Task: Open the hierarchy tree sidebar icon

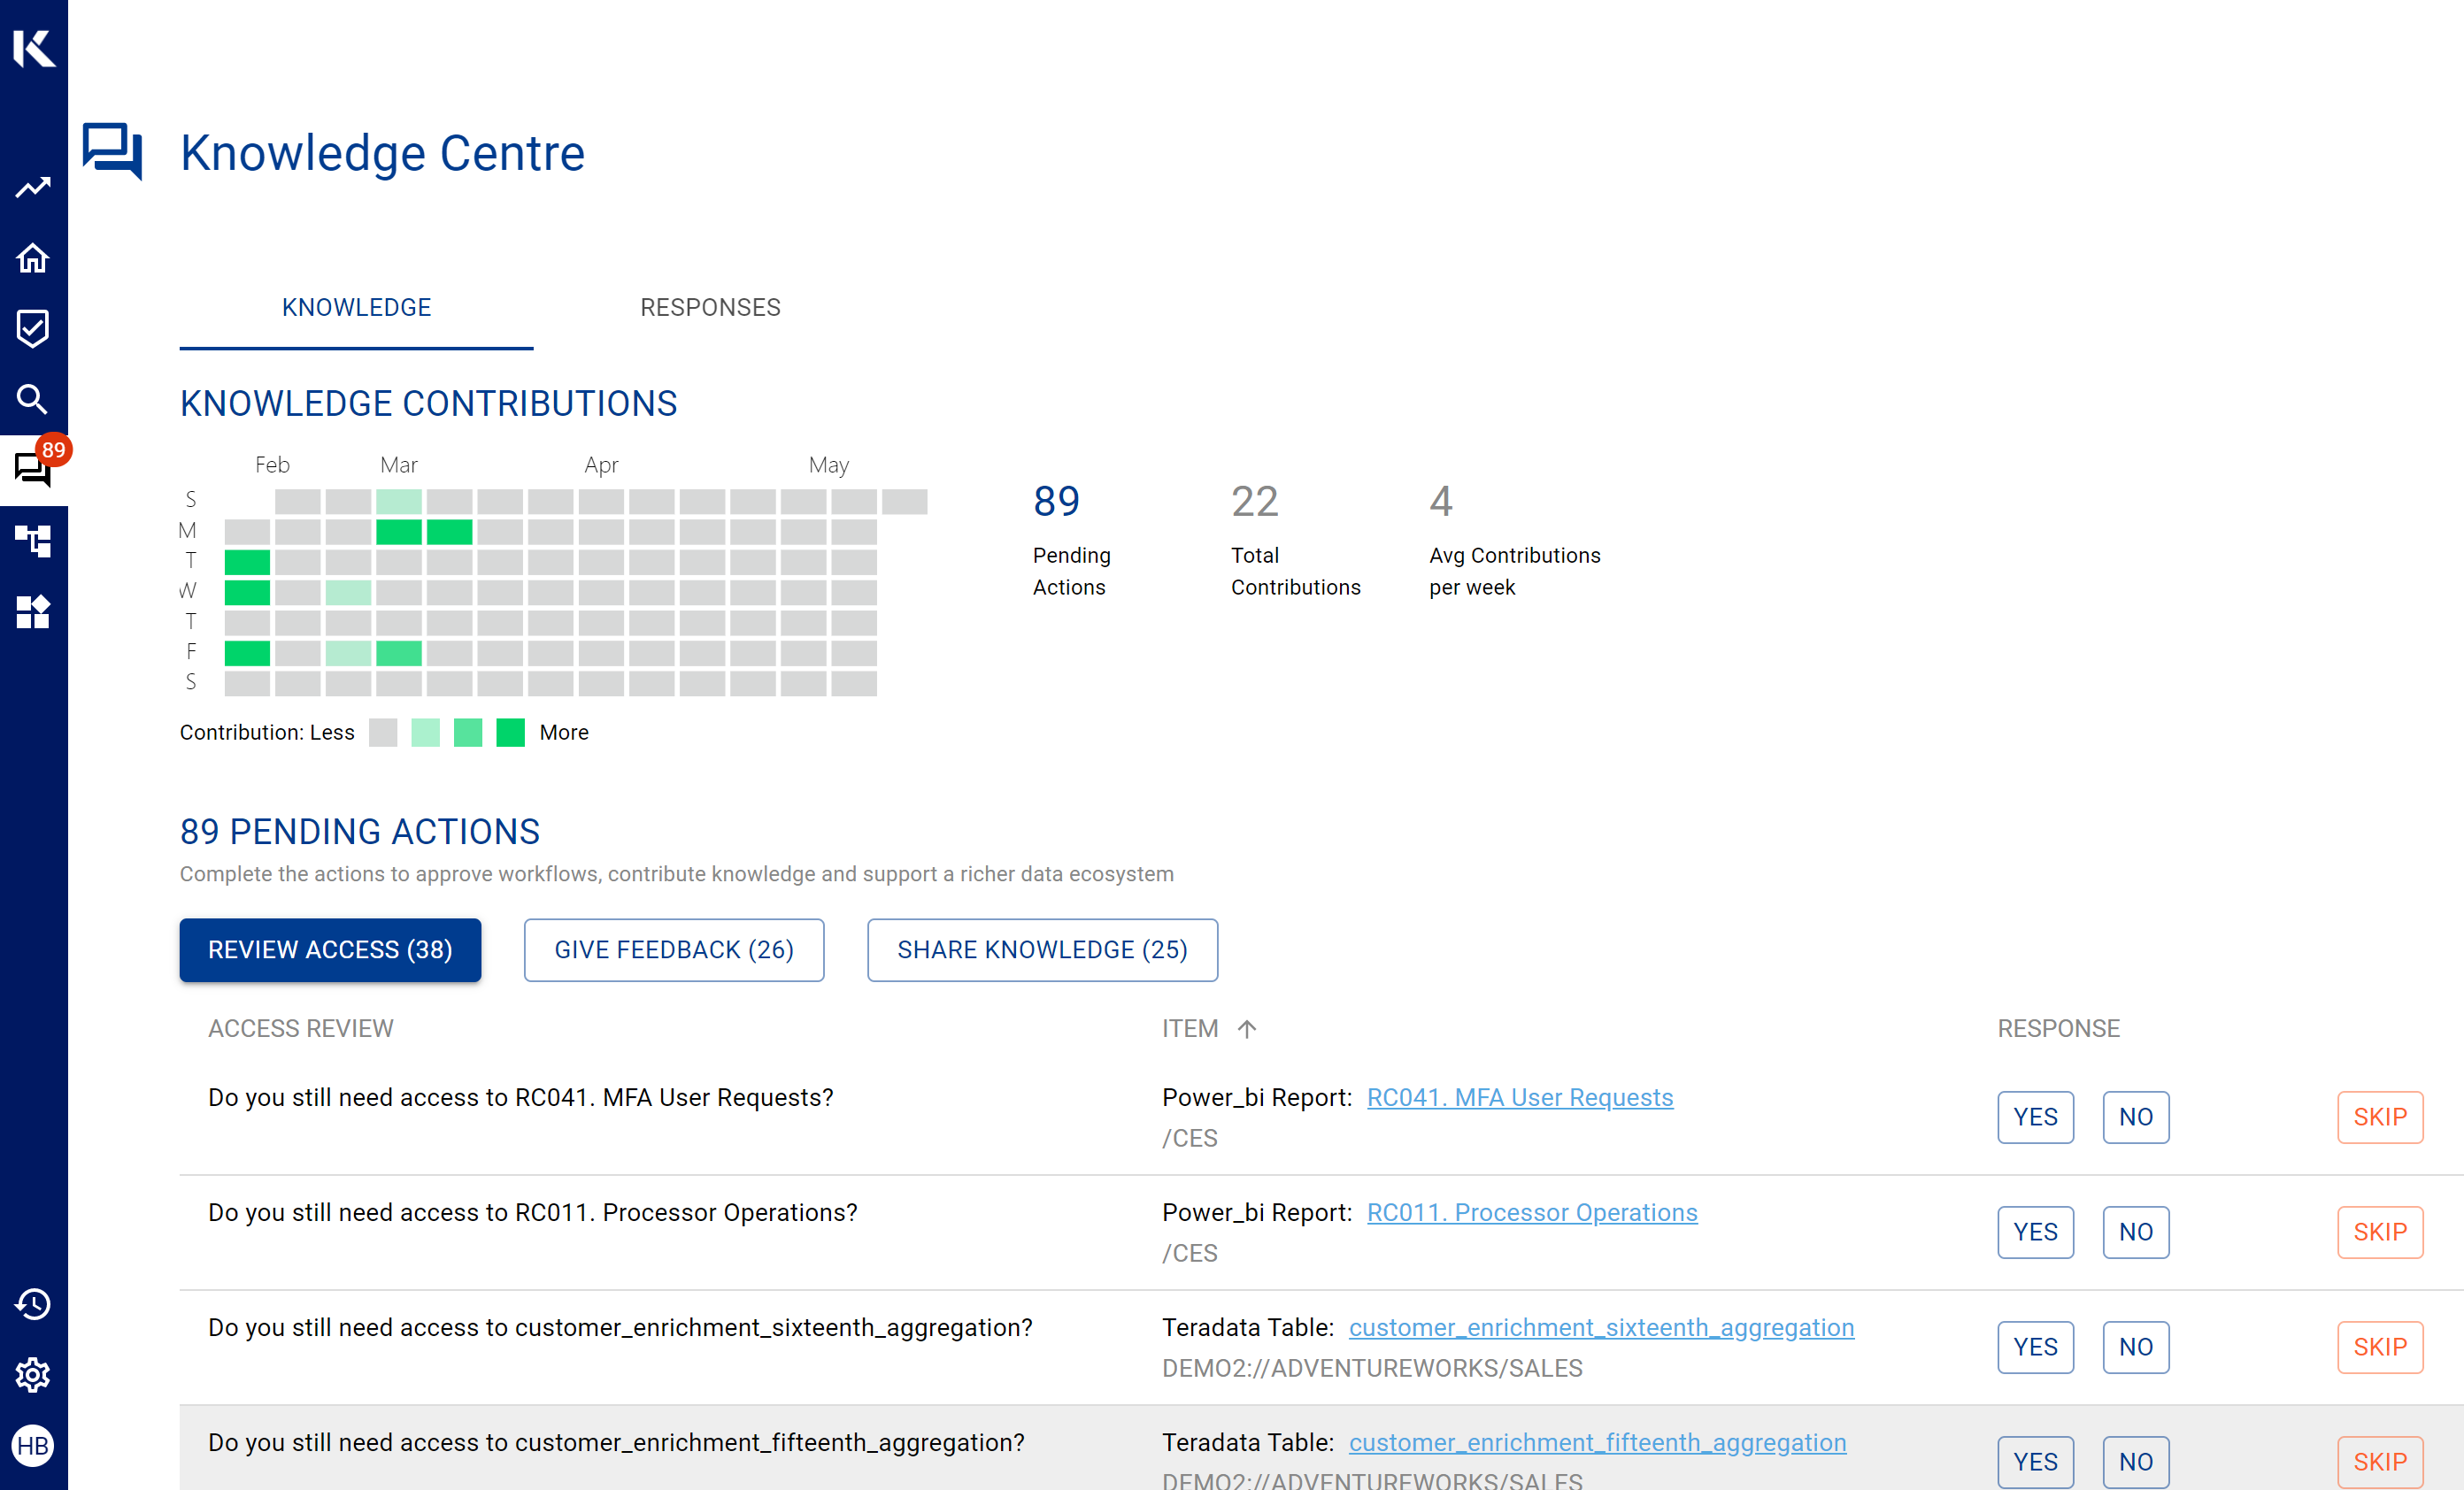Action: tap(33, 541)
